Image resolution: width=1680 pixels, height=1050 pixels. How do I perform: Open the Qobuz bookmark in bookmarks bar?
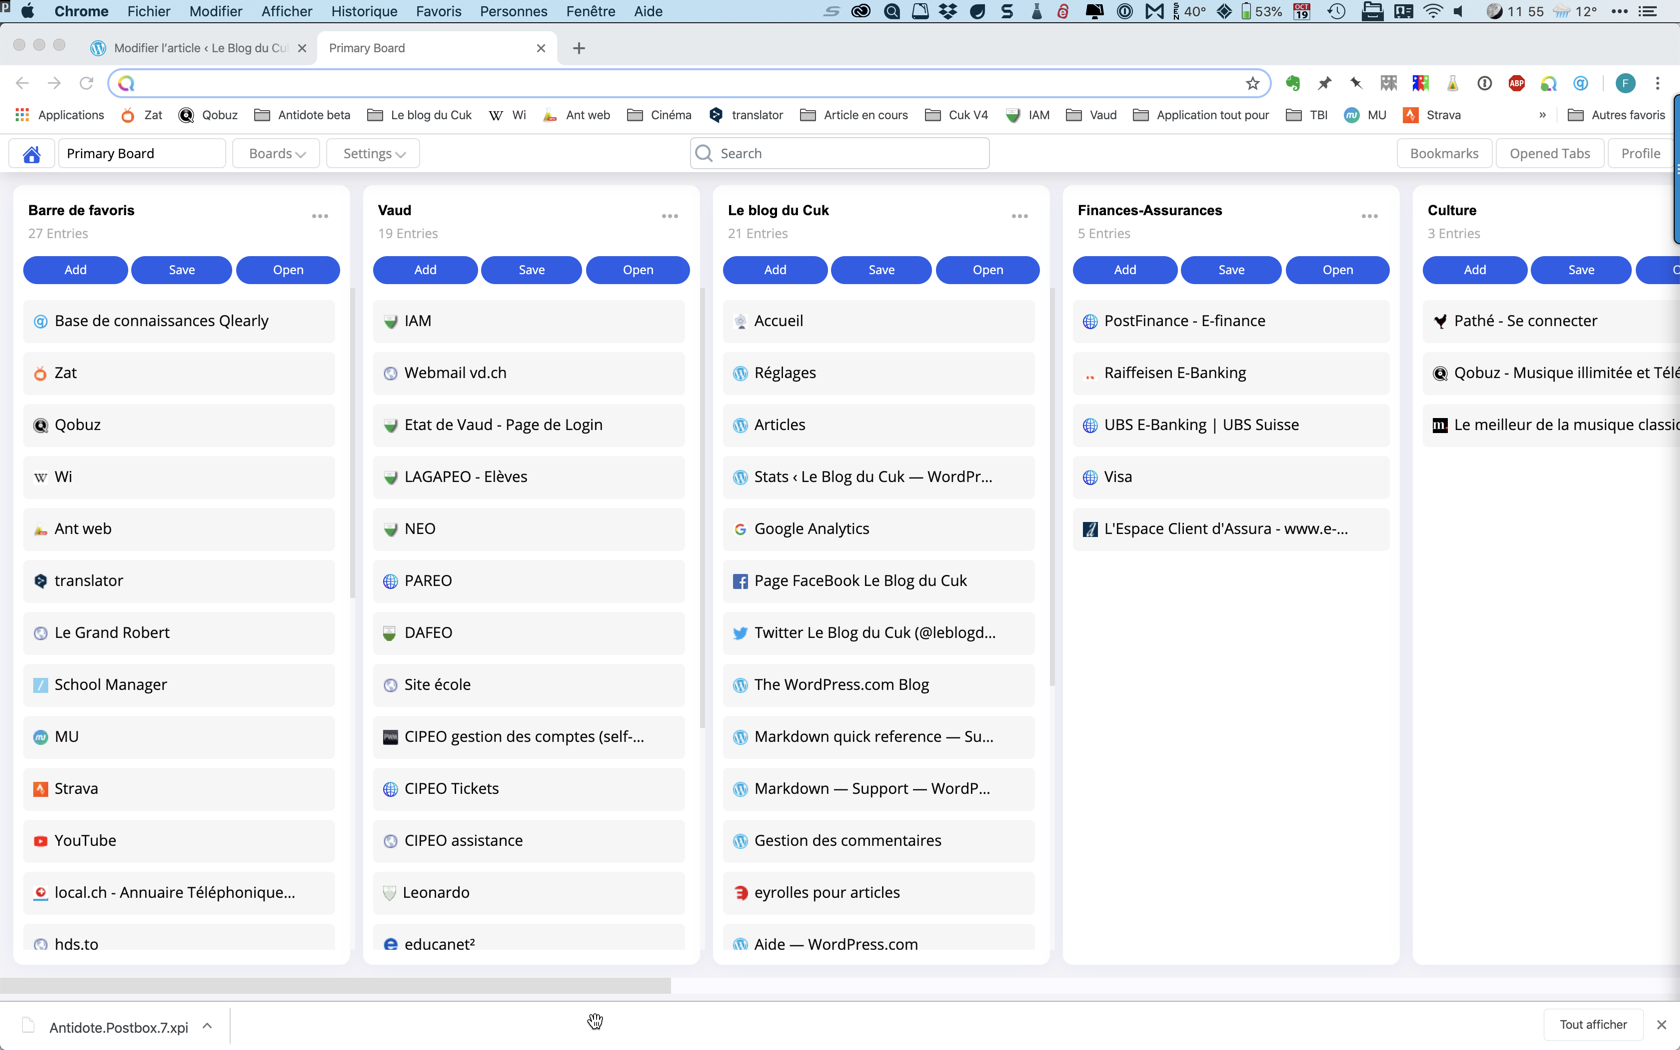pyautogui.click(x=208, y=115)
